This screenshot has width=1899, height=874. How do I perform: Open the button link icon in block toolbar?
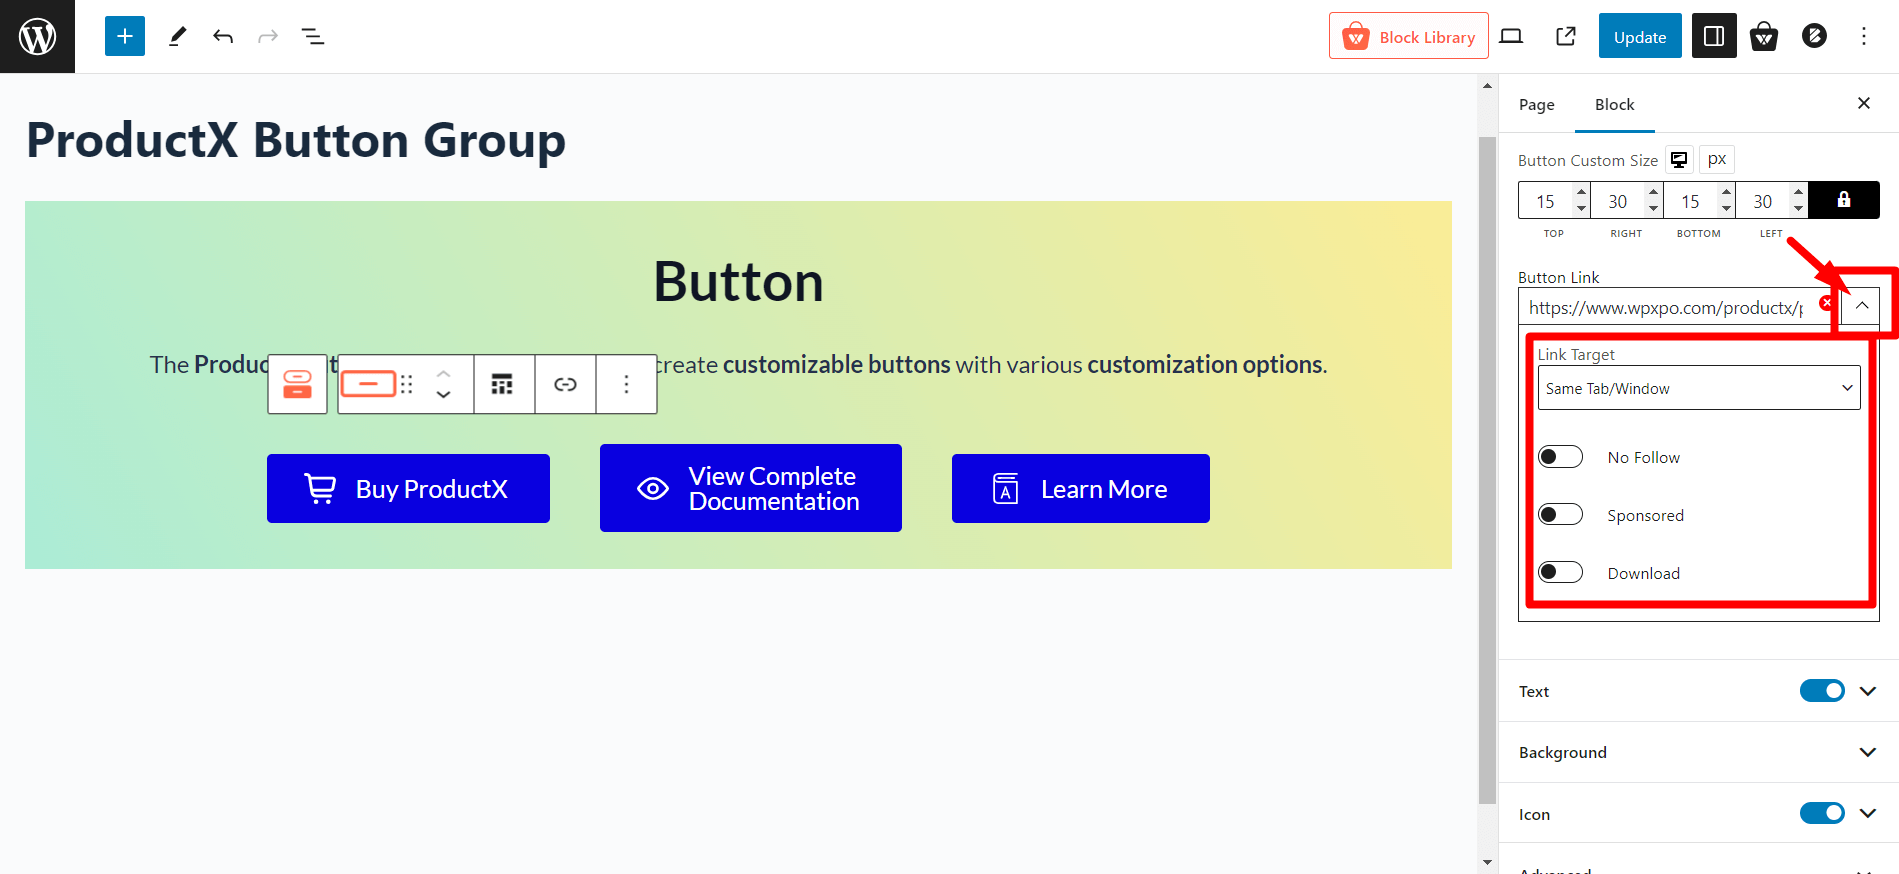[565, 384]
